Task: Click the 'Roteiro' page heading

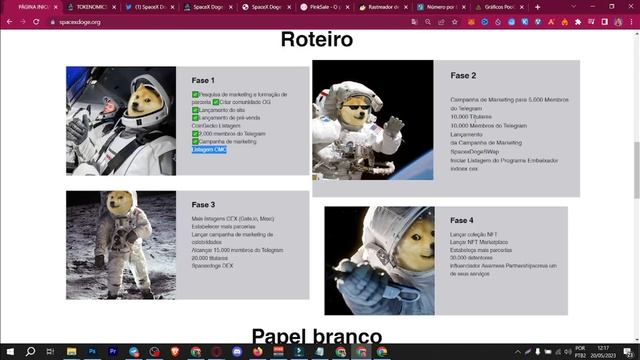Action: click(317, 40)
